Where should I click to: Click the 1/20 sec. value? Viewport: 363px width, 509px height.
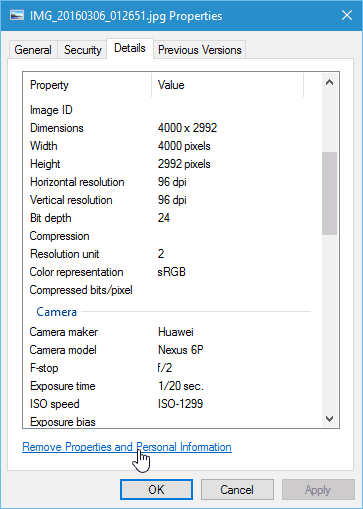(181, 386)
